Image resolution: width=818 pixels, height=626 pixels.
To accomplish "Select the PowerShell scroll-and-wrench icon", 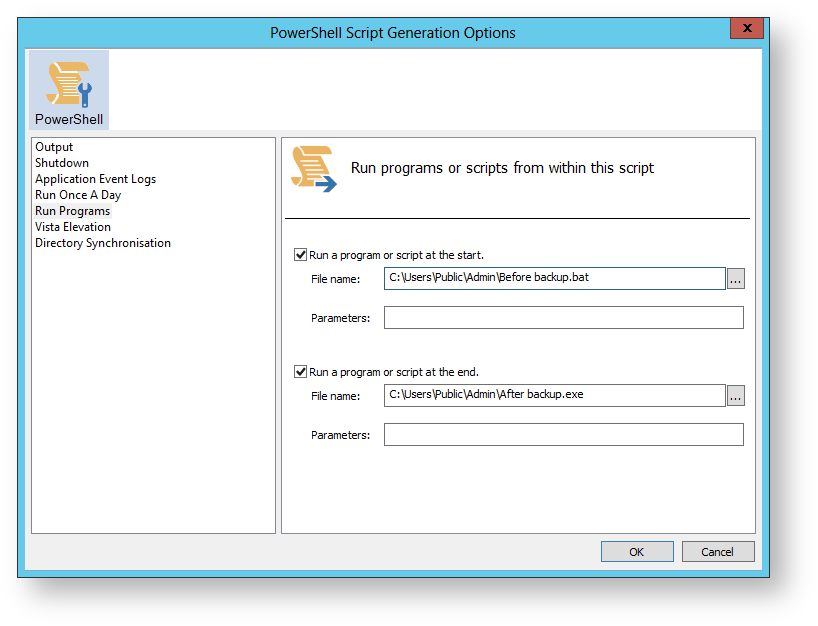I will pos(69,83).
